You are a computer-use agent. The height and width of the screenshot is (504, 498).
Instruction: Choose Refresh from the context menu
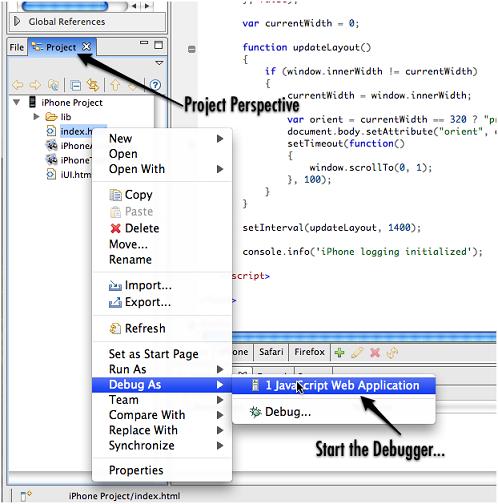click(x=162, y=328)
